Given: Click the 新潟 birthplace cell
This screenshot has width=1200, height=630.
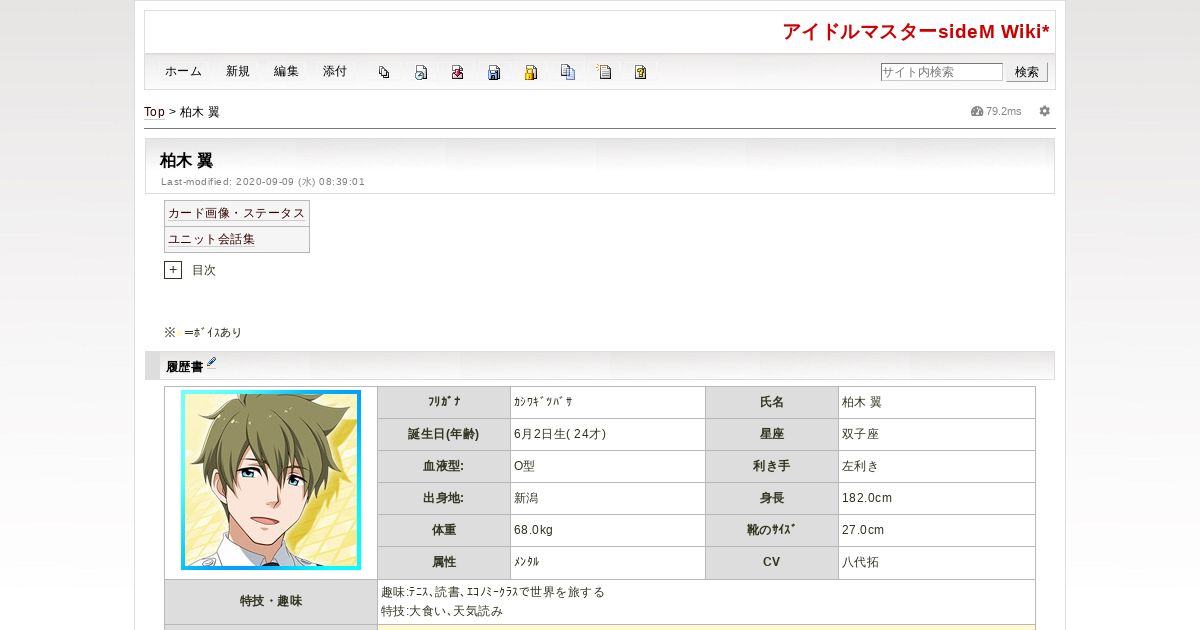Looking at the screenshot, I should pyautogui.click(x=608, y=498).
